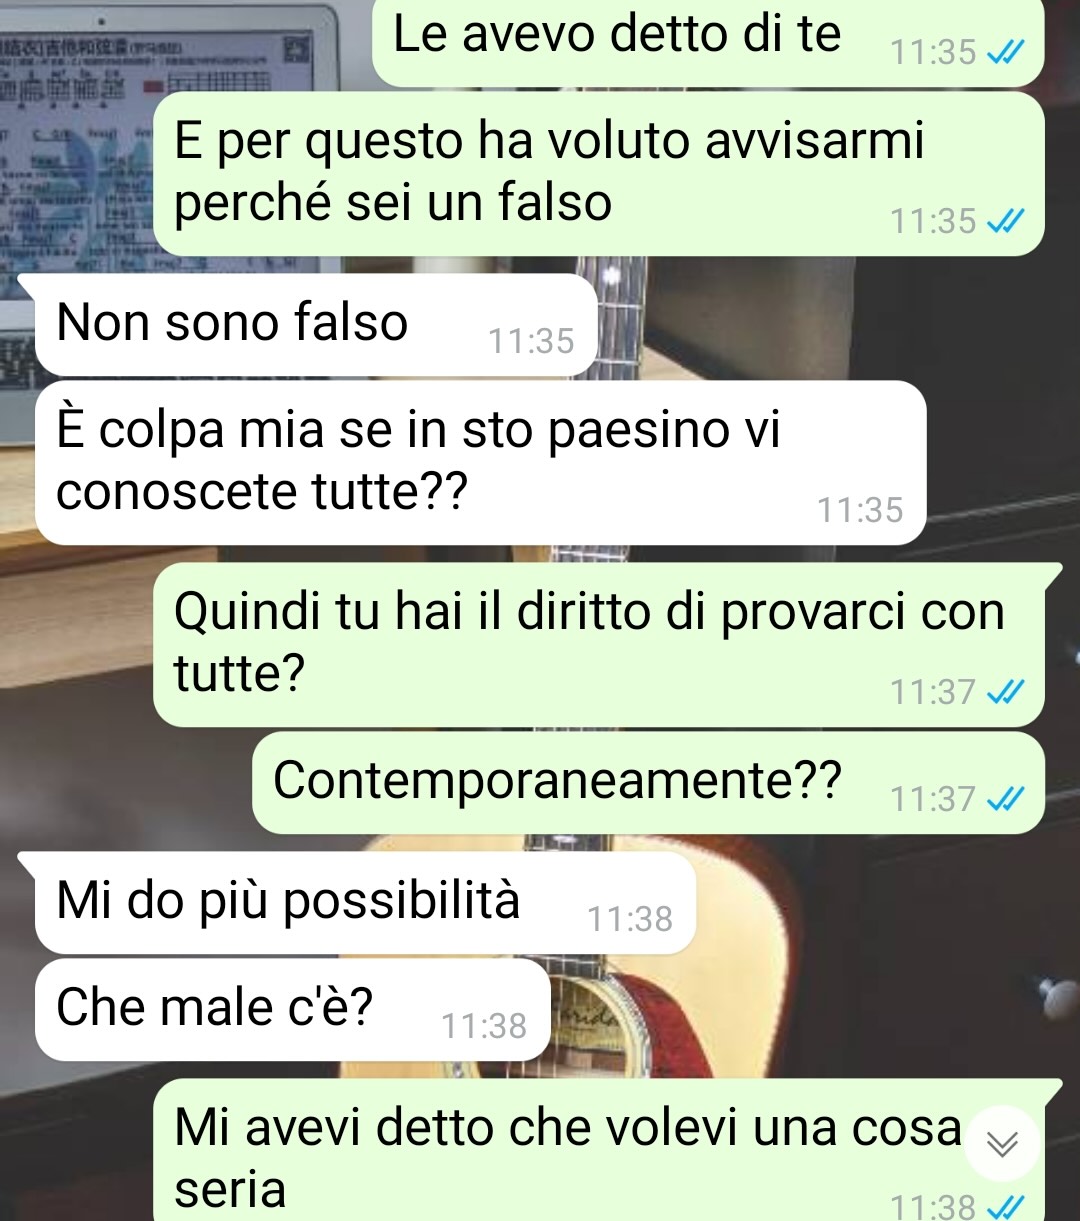
Task: Tap the 11:35 timestamp on 'Non sono falso'
Action: click(531, 342)
